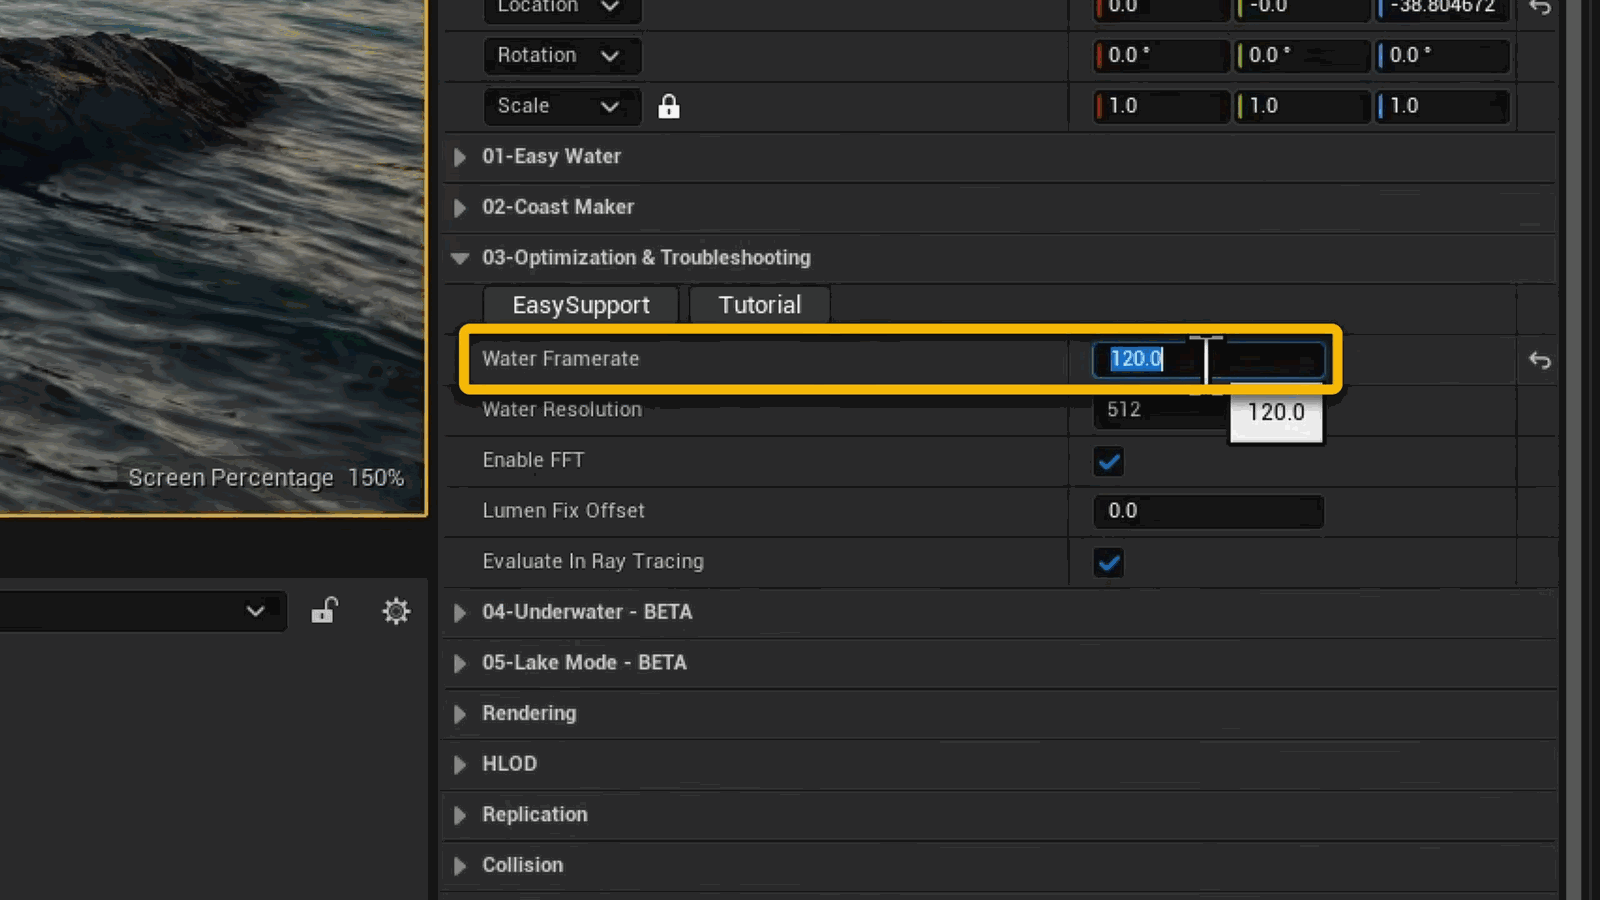
Task: Click the Scale X value field
Action: tap(1161, 106)
